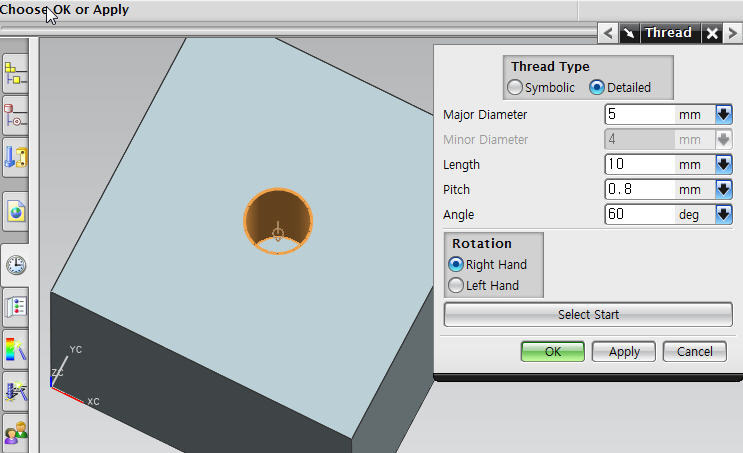Open the Angle field dropdown arrow

724,214
